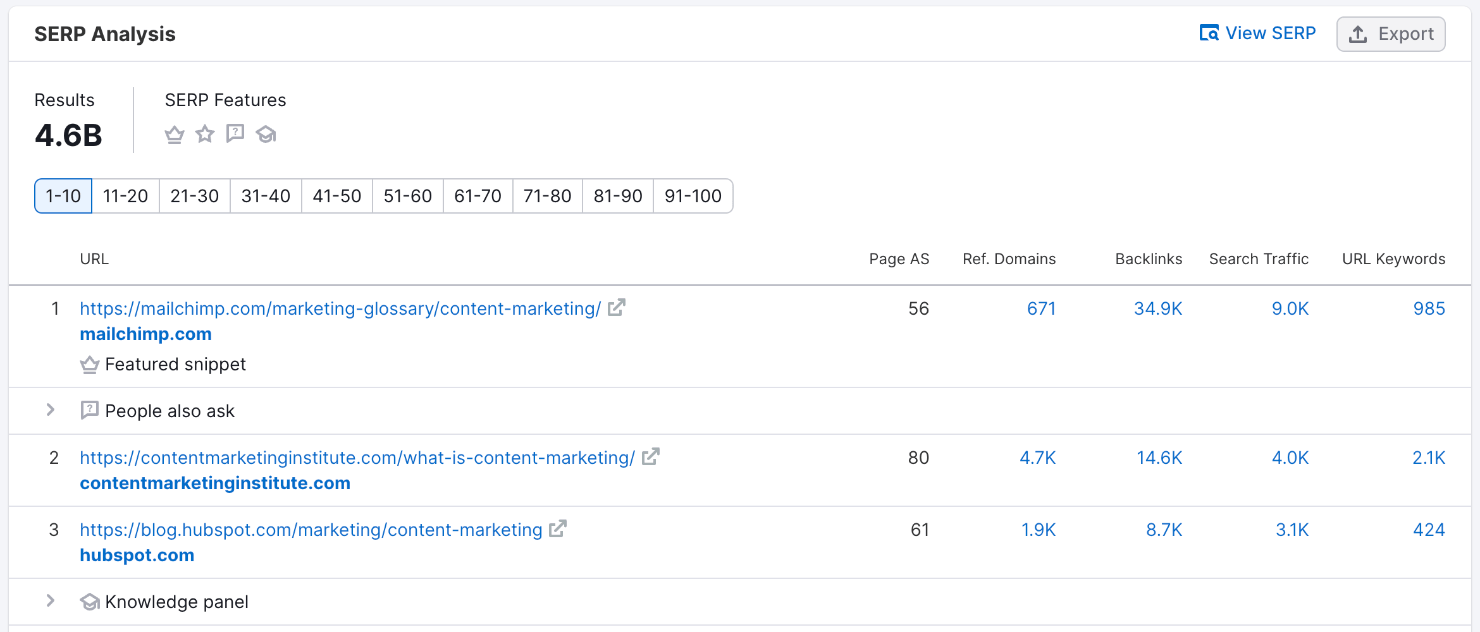Expand the People also ask row
Viewport: 1480px width, 632px height.
(50, 410)
